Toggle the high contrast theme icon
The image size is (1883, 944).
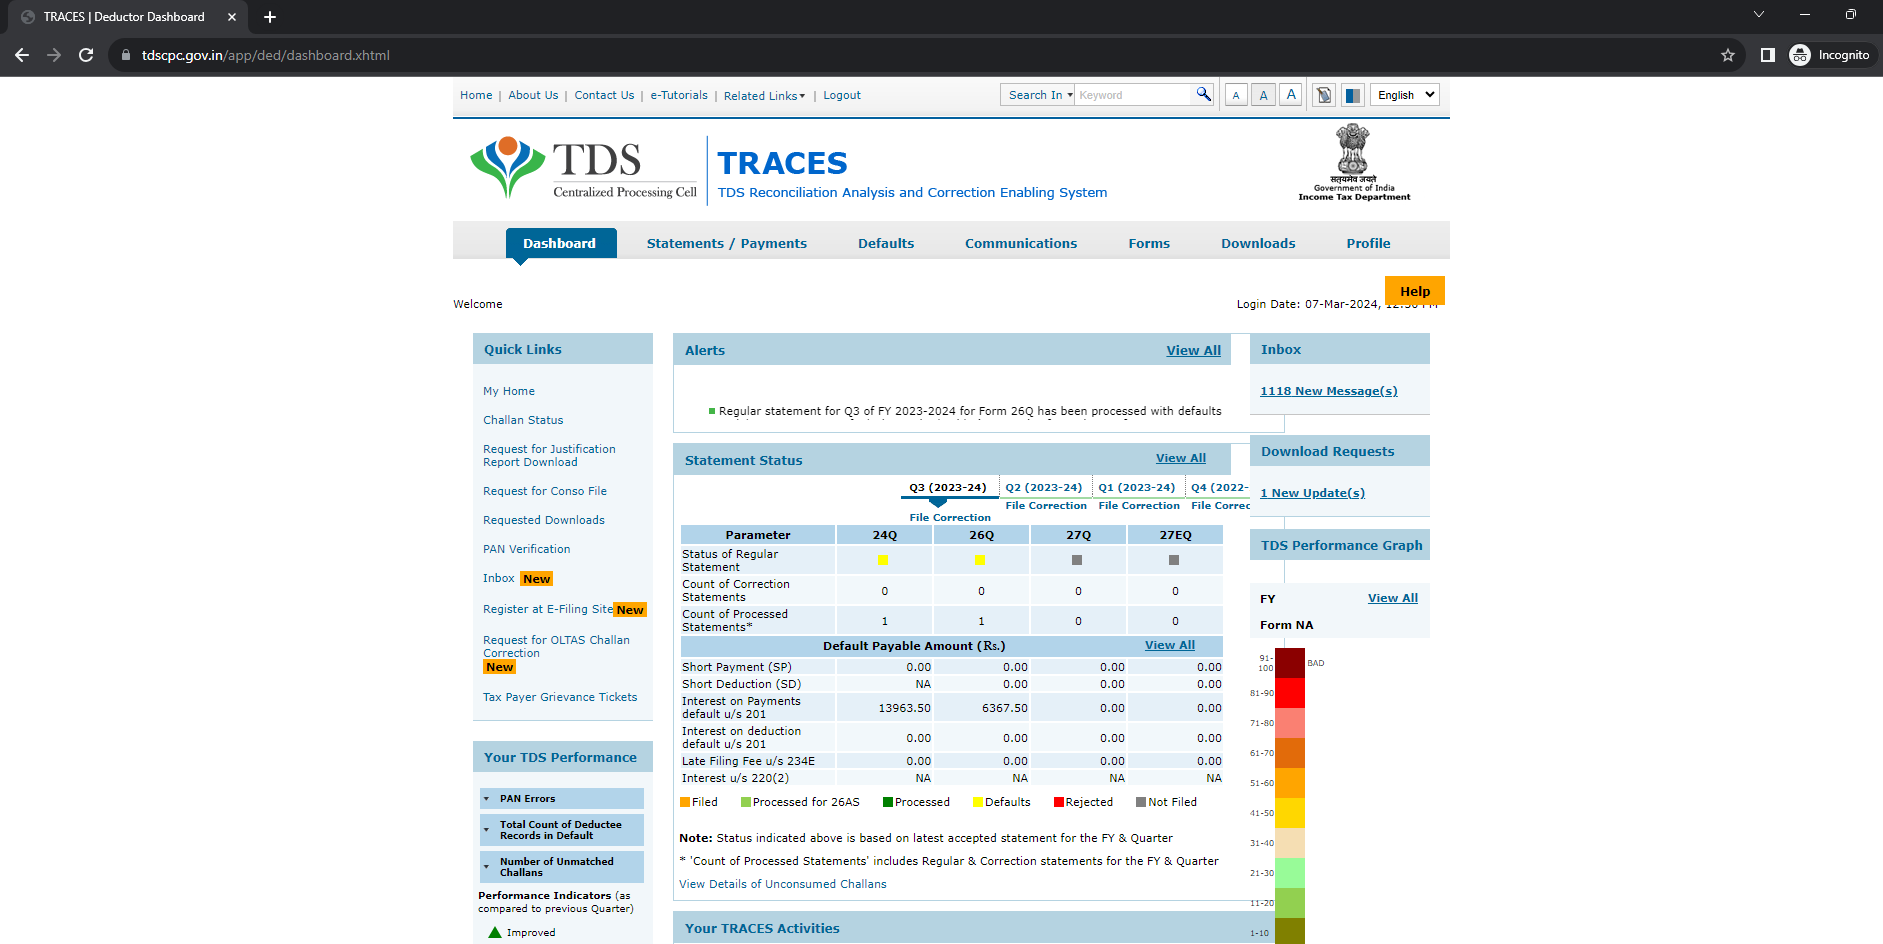[1353, 95]
